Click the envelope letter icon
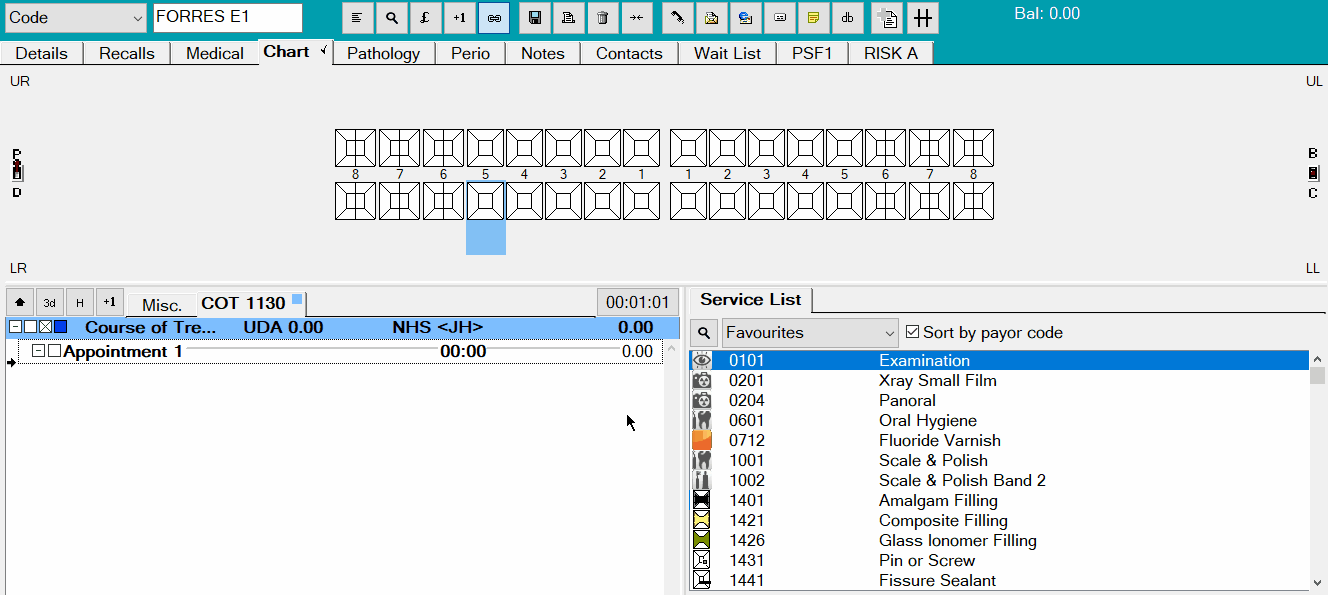 point(711,18)
